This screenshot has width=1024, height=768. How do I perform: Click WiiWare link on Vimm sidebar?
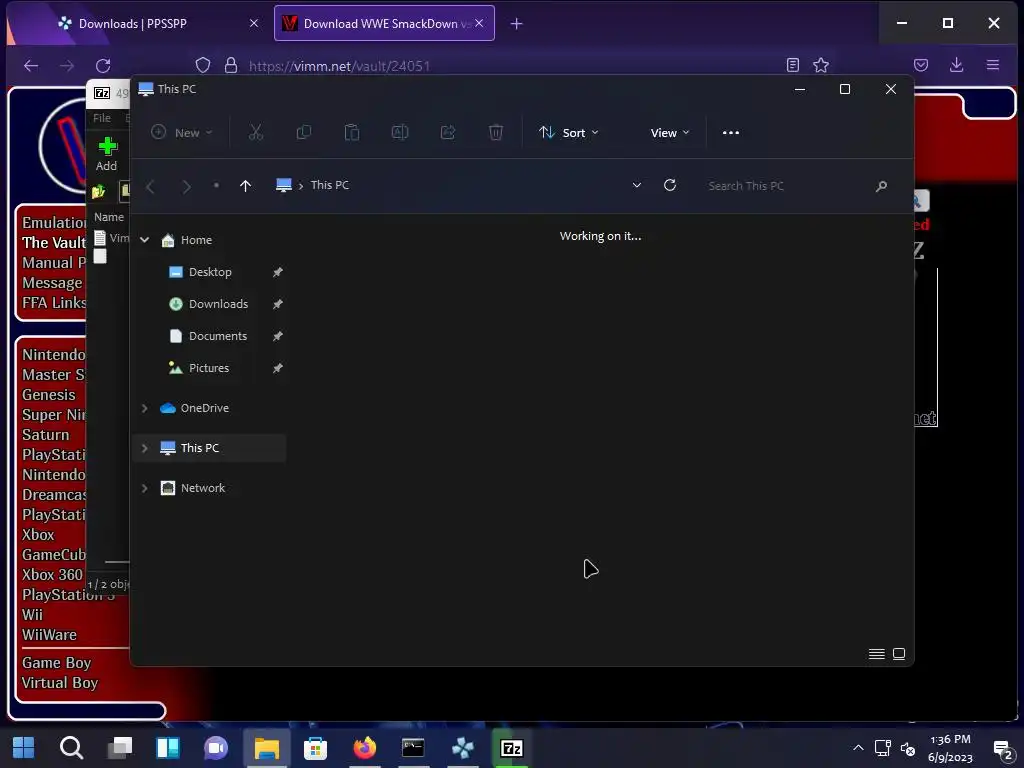49,634
